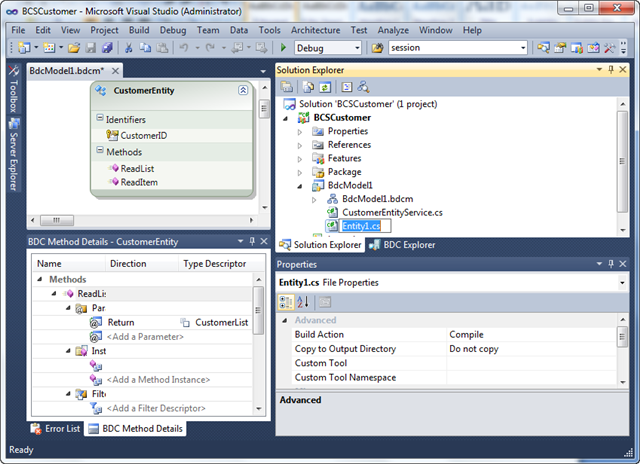
Task: Switch to the Error List tab
Action: [x=56, y=428]
